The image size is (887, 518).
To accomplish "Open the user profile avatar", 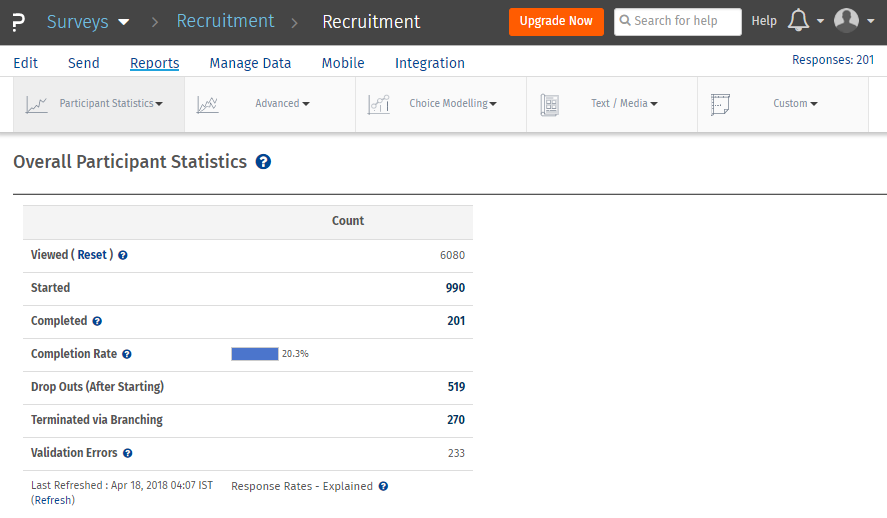I will coord(846,21).
